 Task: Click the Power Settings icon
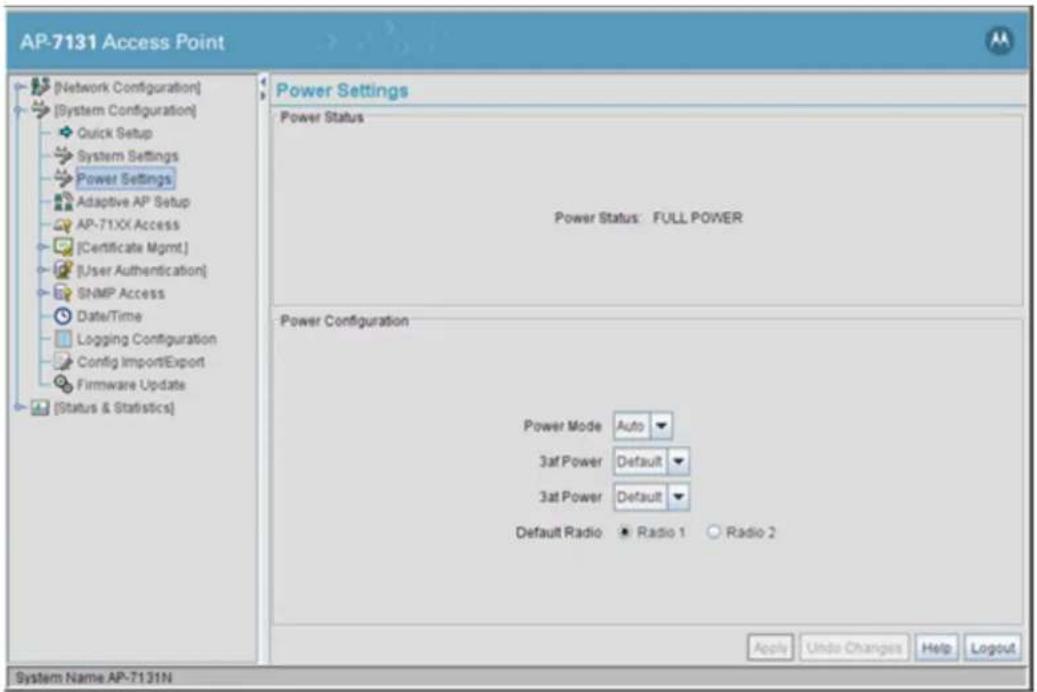point(63,178)
